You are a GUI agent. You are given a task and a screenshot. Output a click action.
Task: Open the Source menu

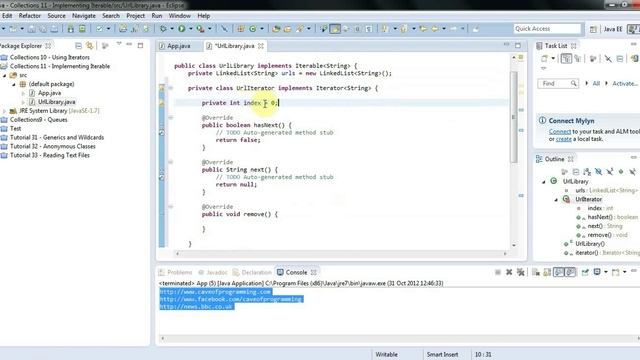(56, 16)
